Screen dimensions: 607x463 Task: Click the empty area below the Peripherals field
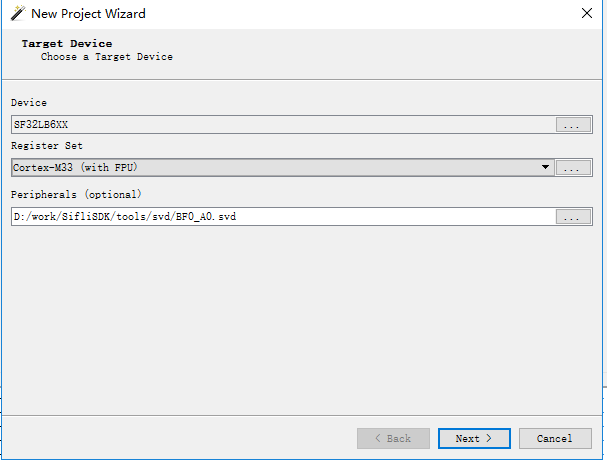tap(300, 320)
